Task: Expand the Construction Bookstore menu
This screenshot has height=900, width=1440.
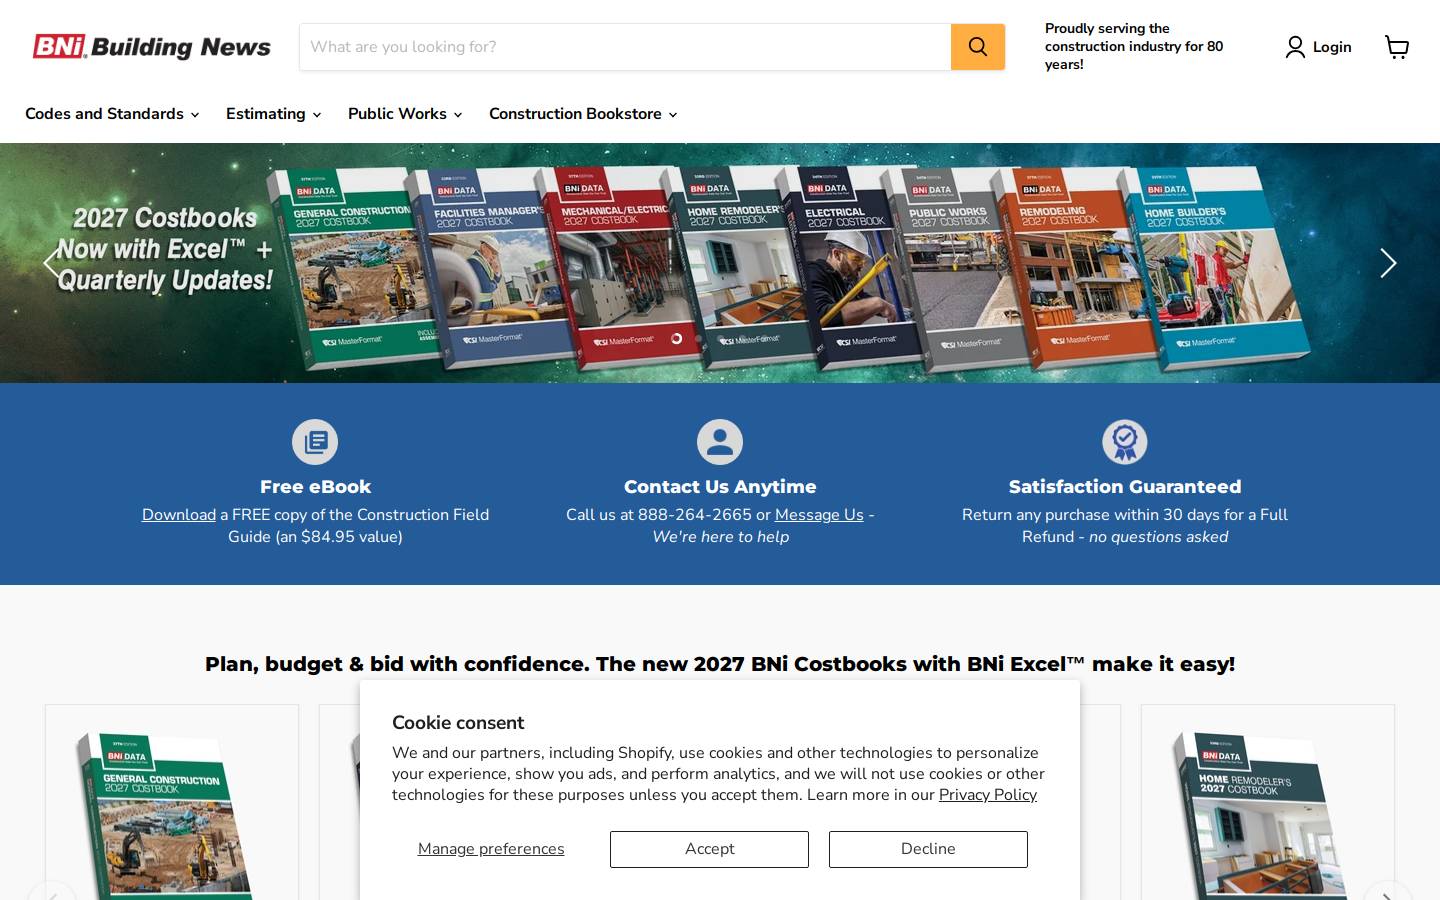Action: (583, 114)
